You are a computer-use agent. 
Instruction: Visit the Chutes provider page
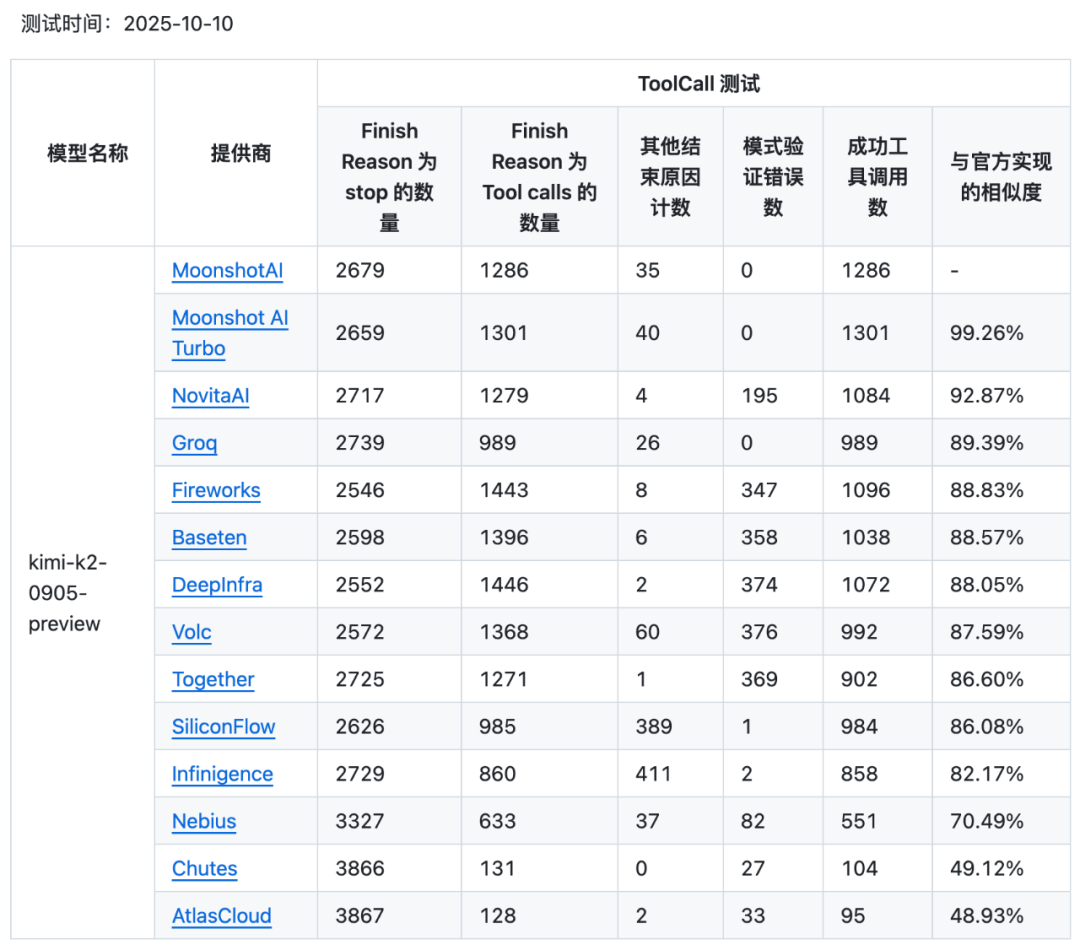pos(204,868)
